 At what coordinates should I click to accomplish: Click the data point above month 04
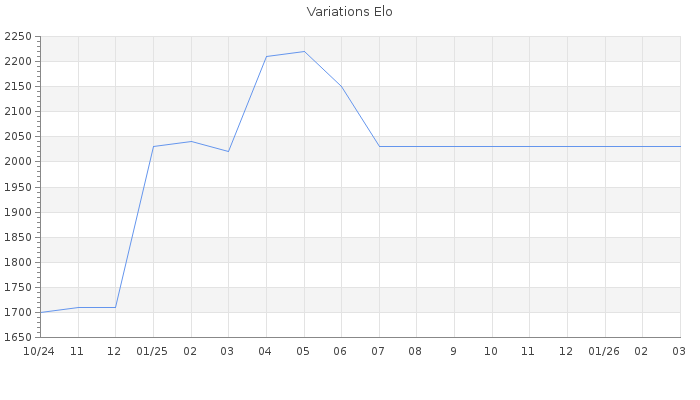click(x=266, y=56)
